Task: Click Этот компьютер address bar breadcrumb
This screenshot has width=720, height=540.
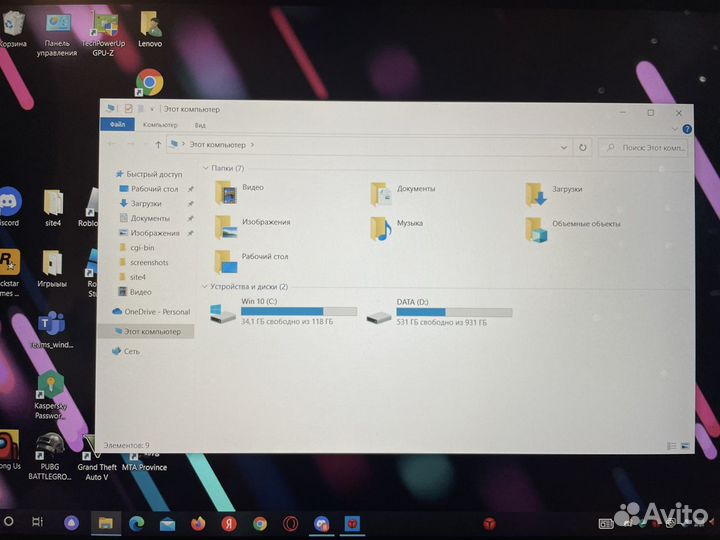Action: 218,145
